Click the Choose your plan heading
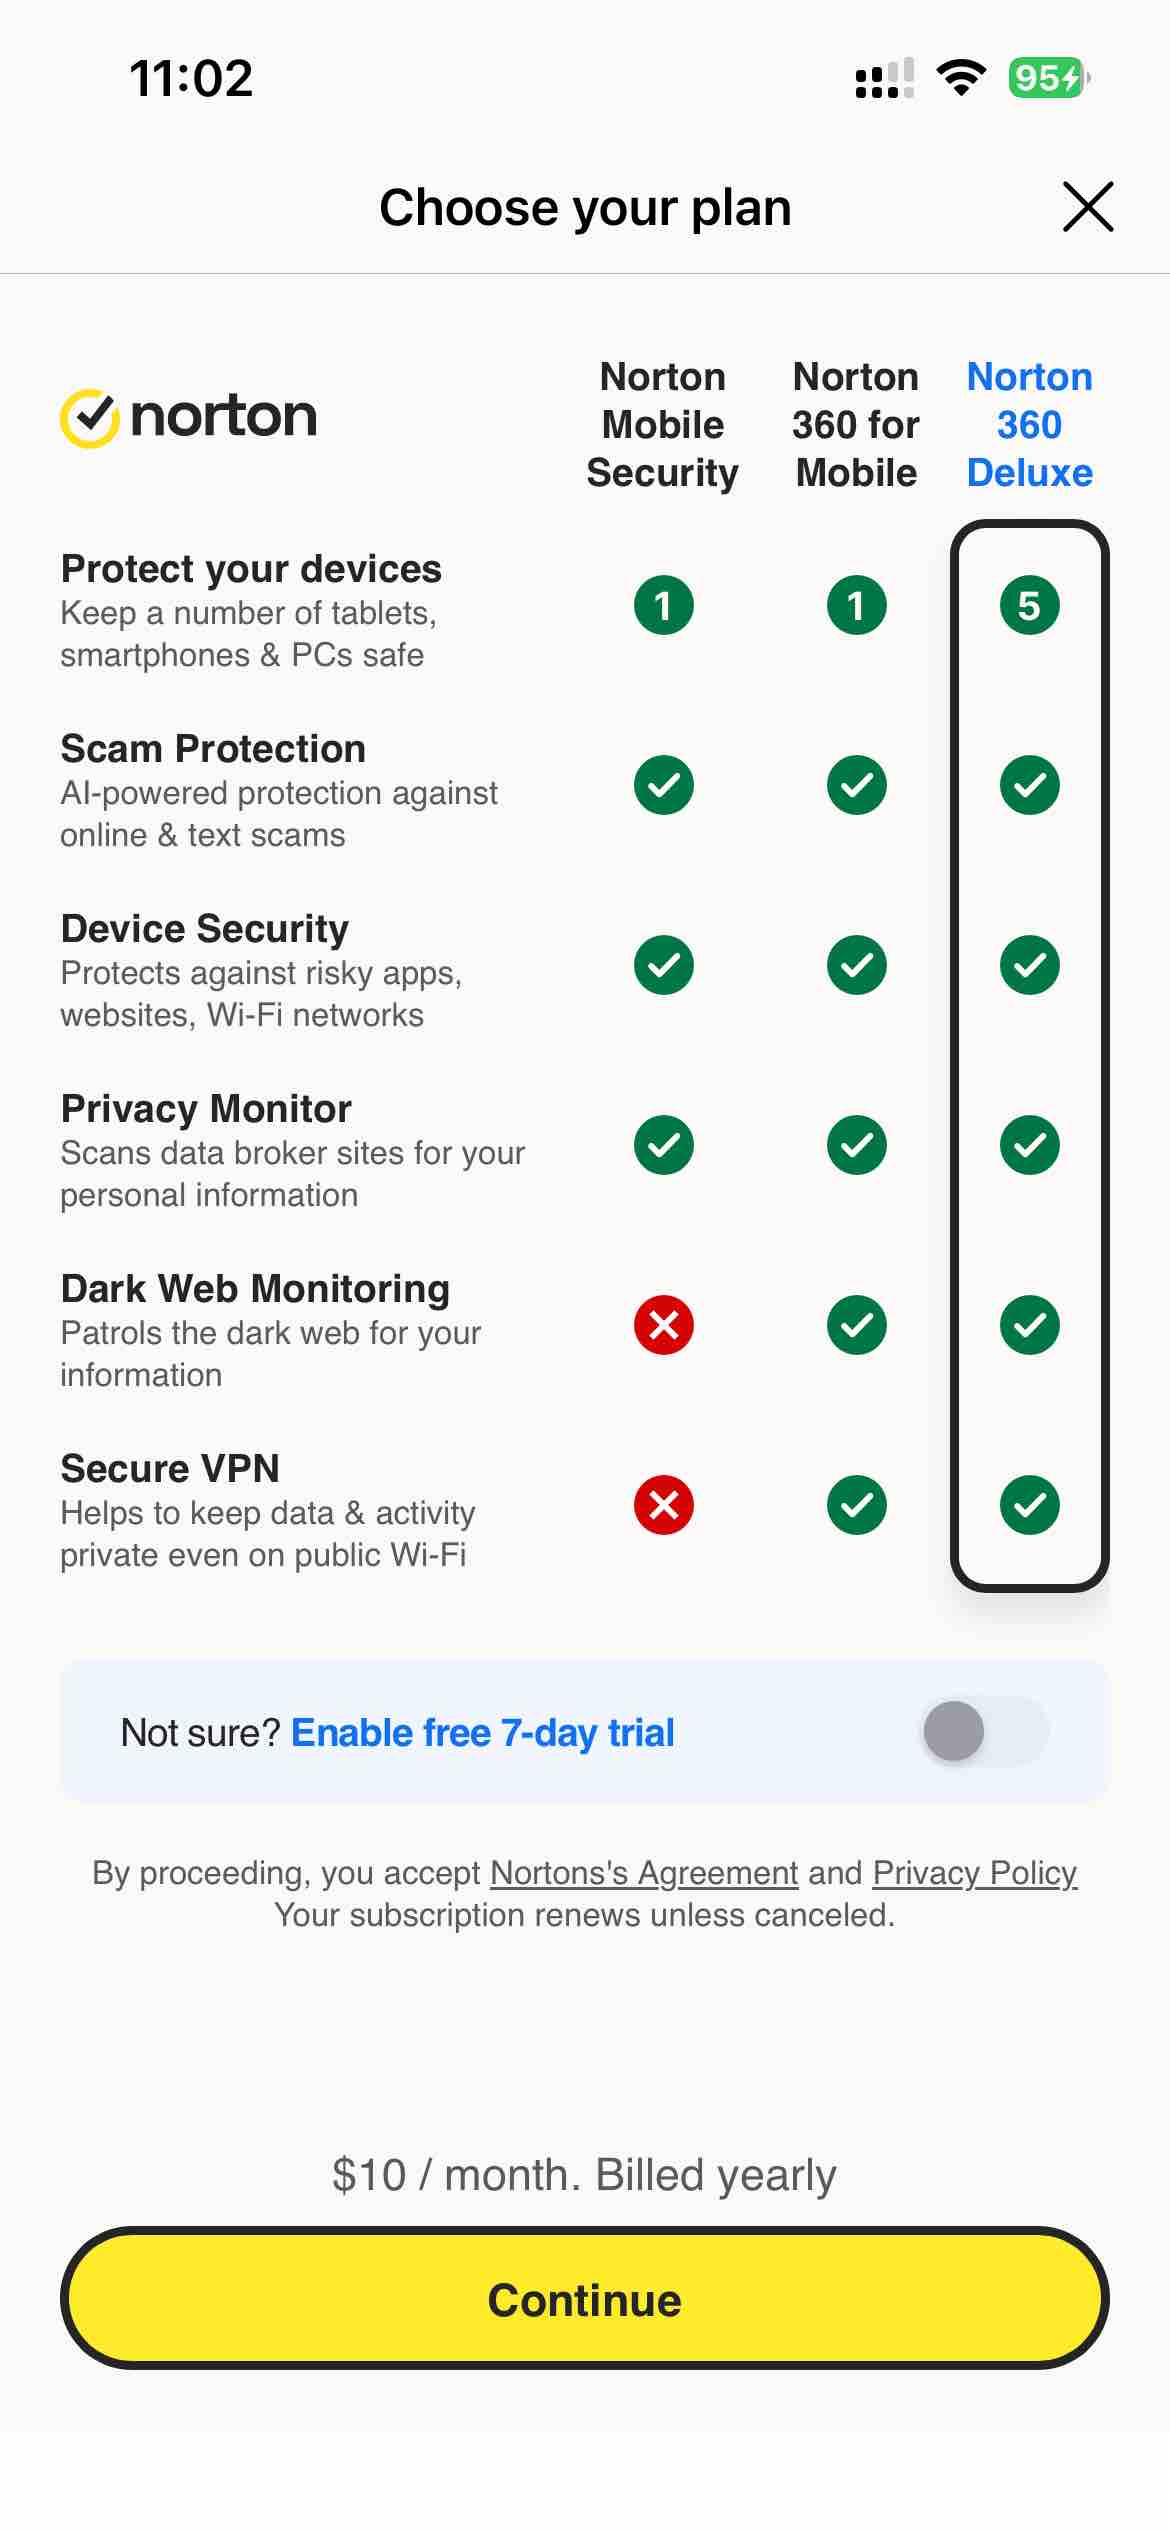 tap(585, 207)
